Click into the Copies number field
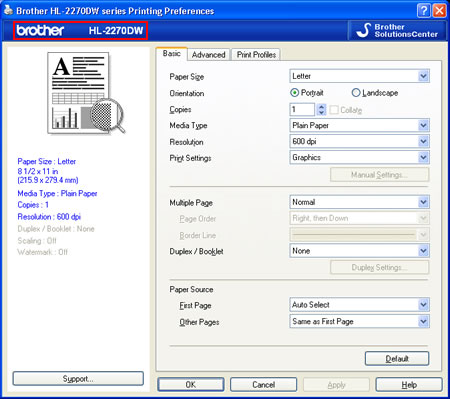Image resolution: width=450 pixels, height=399 pixels. tap(302, 109)
